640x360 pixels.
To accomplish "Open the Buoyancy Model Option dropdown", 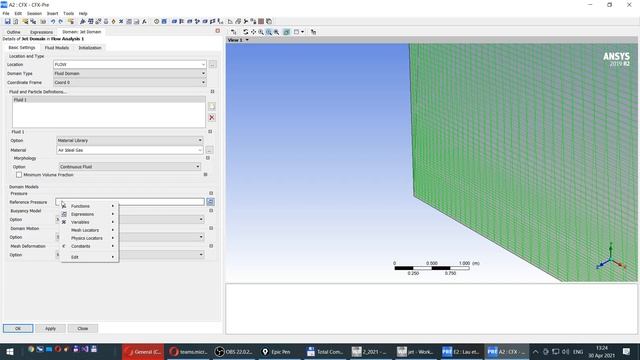I will (x=201, y=220).
